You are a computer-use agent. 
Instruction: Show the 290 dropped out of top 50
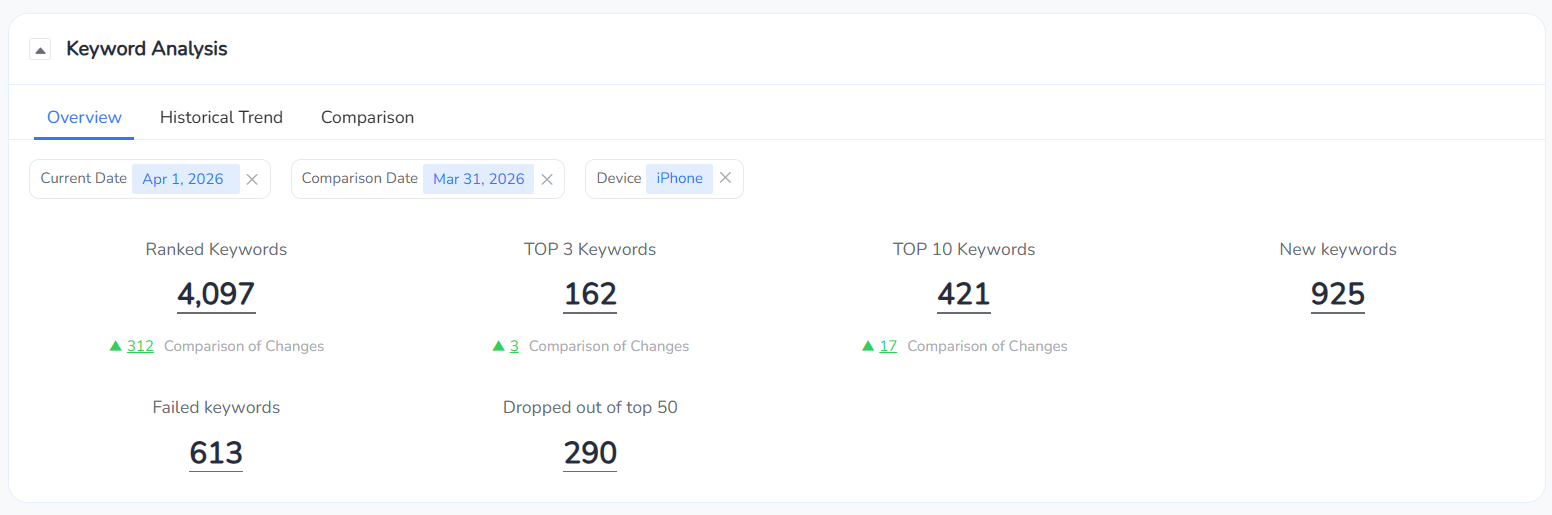pos(590,453)
